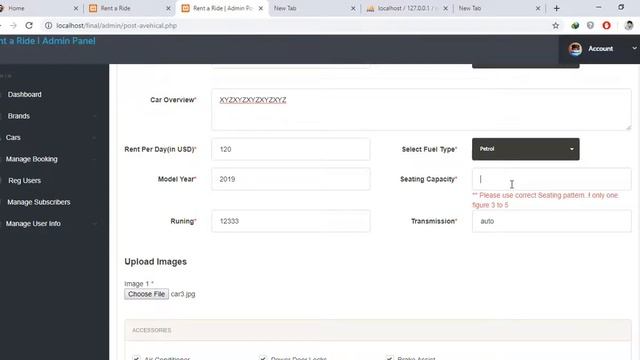The width and height of the screenshot is (640, 360).
Task: Switch to the localhost 127.0.0.1 tab
Action: 406,8
